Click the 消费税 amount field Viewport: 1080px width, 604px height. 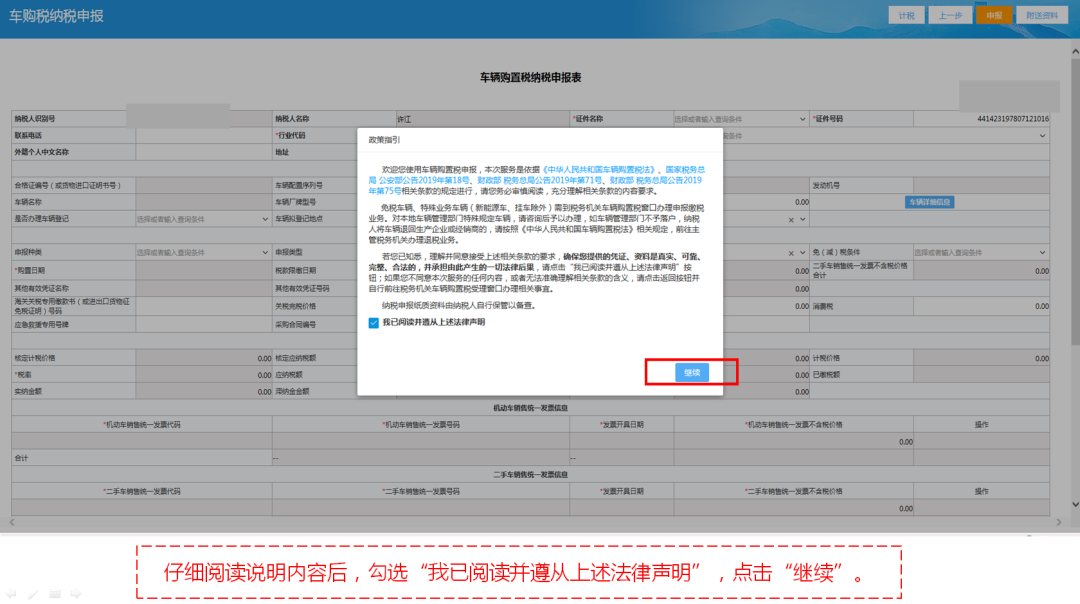[982, 306]
